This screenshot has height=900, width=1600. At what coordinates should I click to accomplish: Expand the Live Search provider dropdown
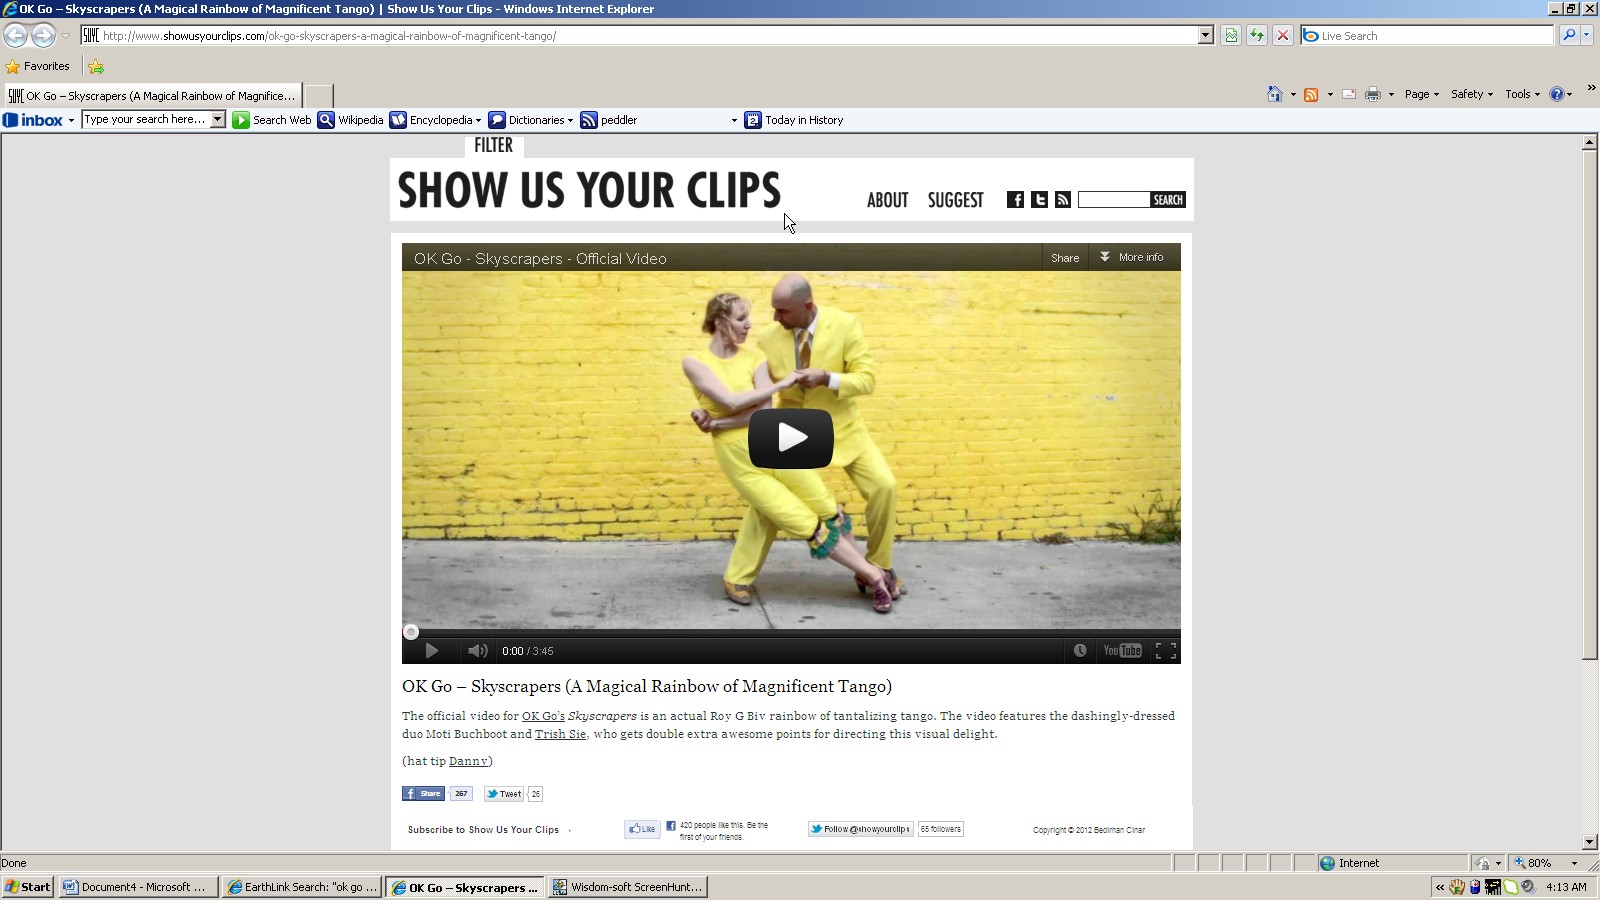[x=1587, y=35]
